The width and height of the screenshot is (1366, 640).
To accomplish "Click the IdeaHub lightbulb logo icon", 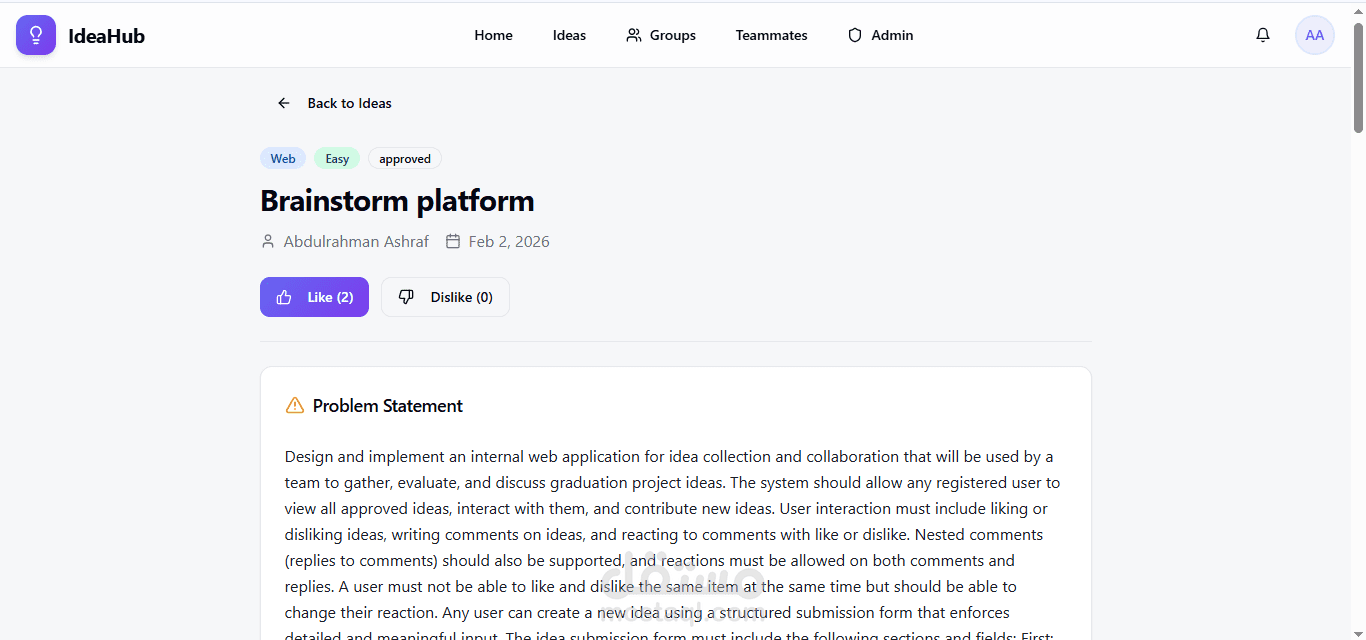I will click(36, 35).
